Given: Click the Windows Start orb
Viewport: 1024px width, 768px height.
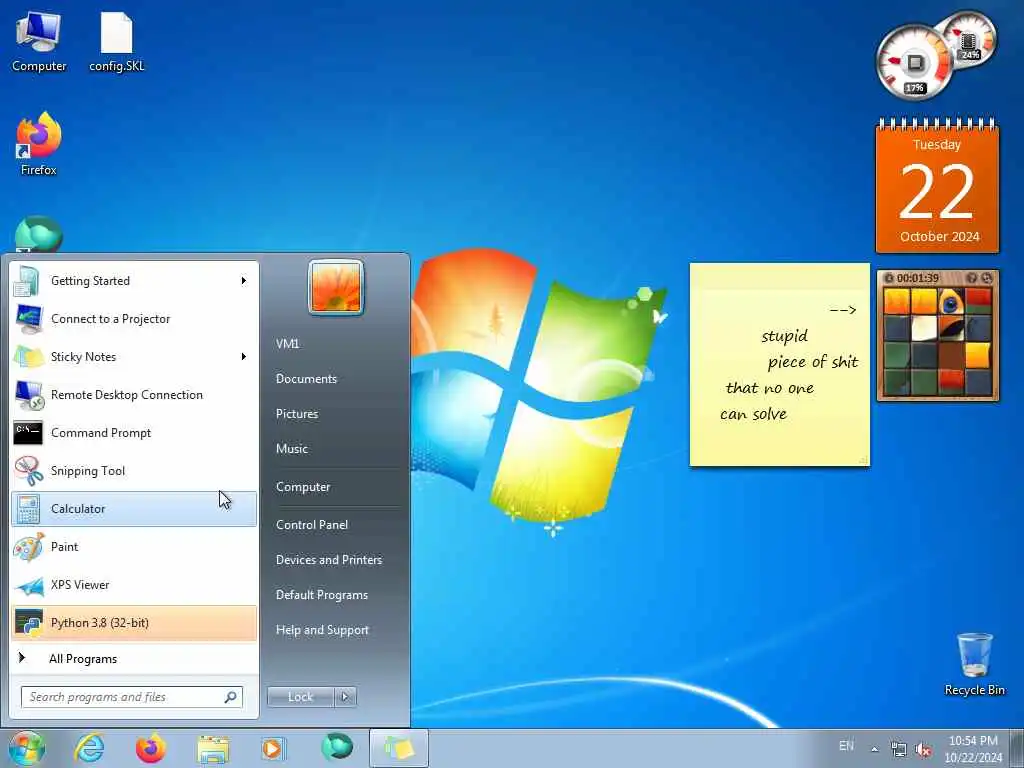Looking at the screenshot, I should (27, 748).
